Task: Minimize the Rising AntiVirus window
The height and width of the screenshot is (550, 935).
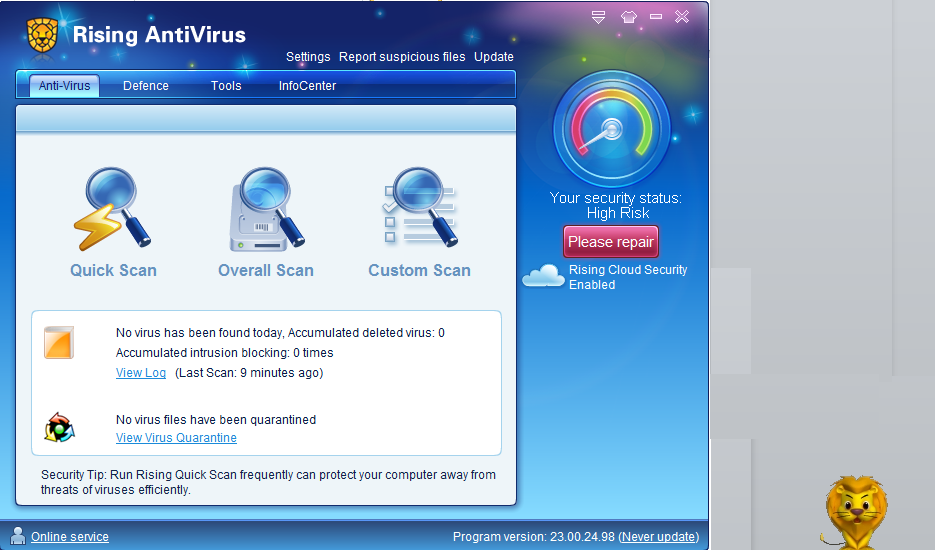Action: [656, 17]
